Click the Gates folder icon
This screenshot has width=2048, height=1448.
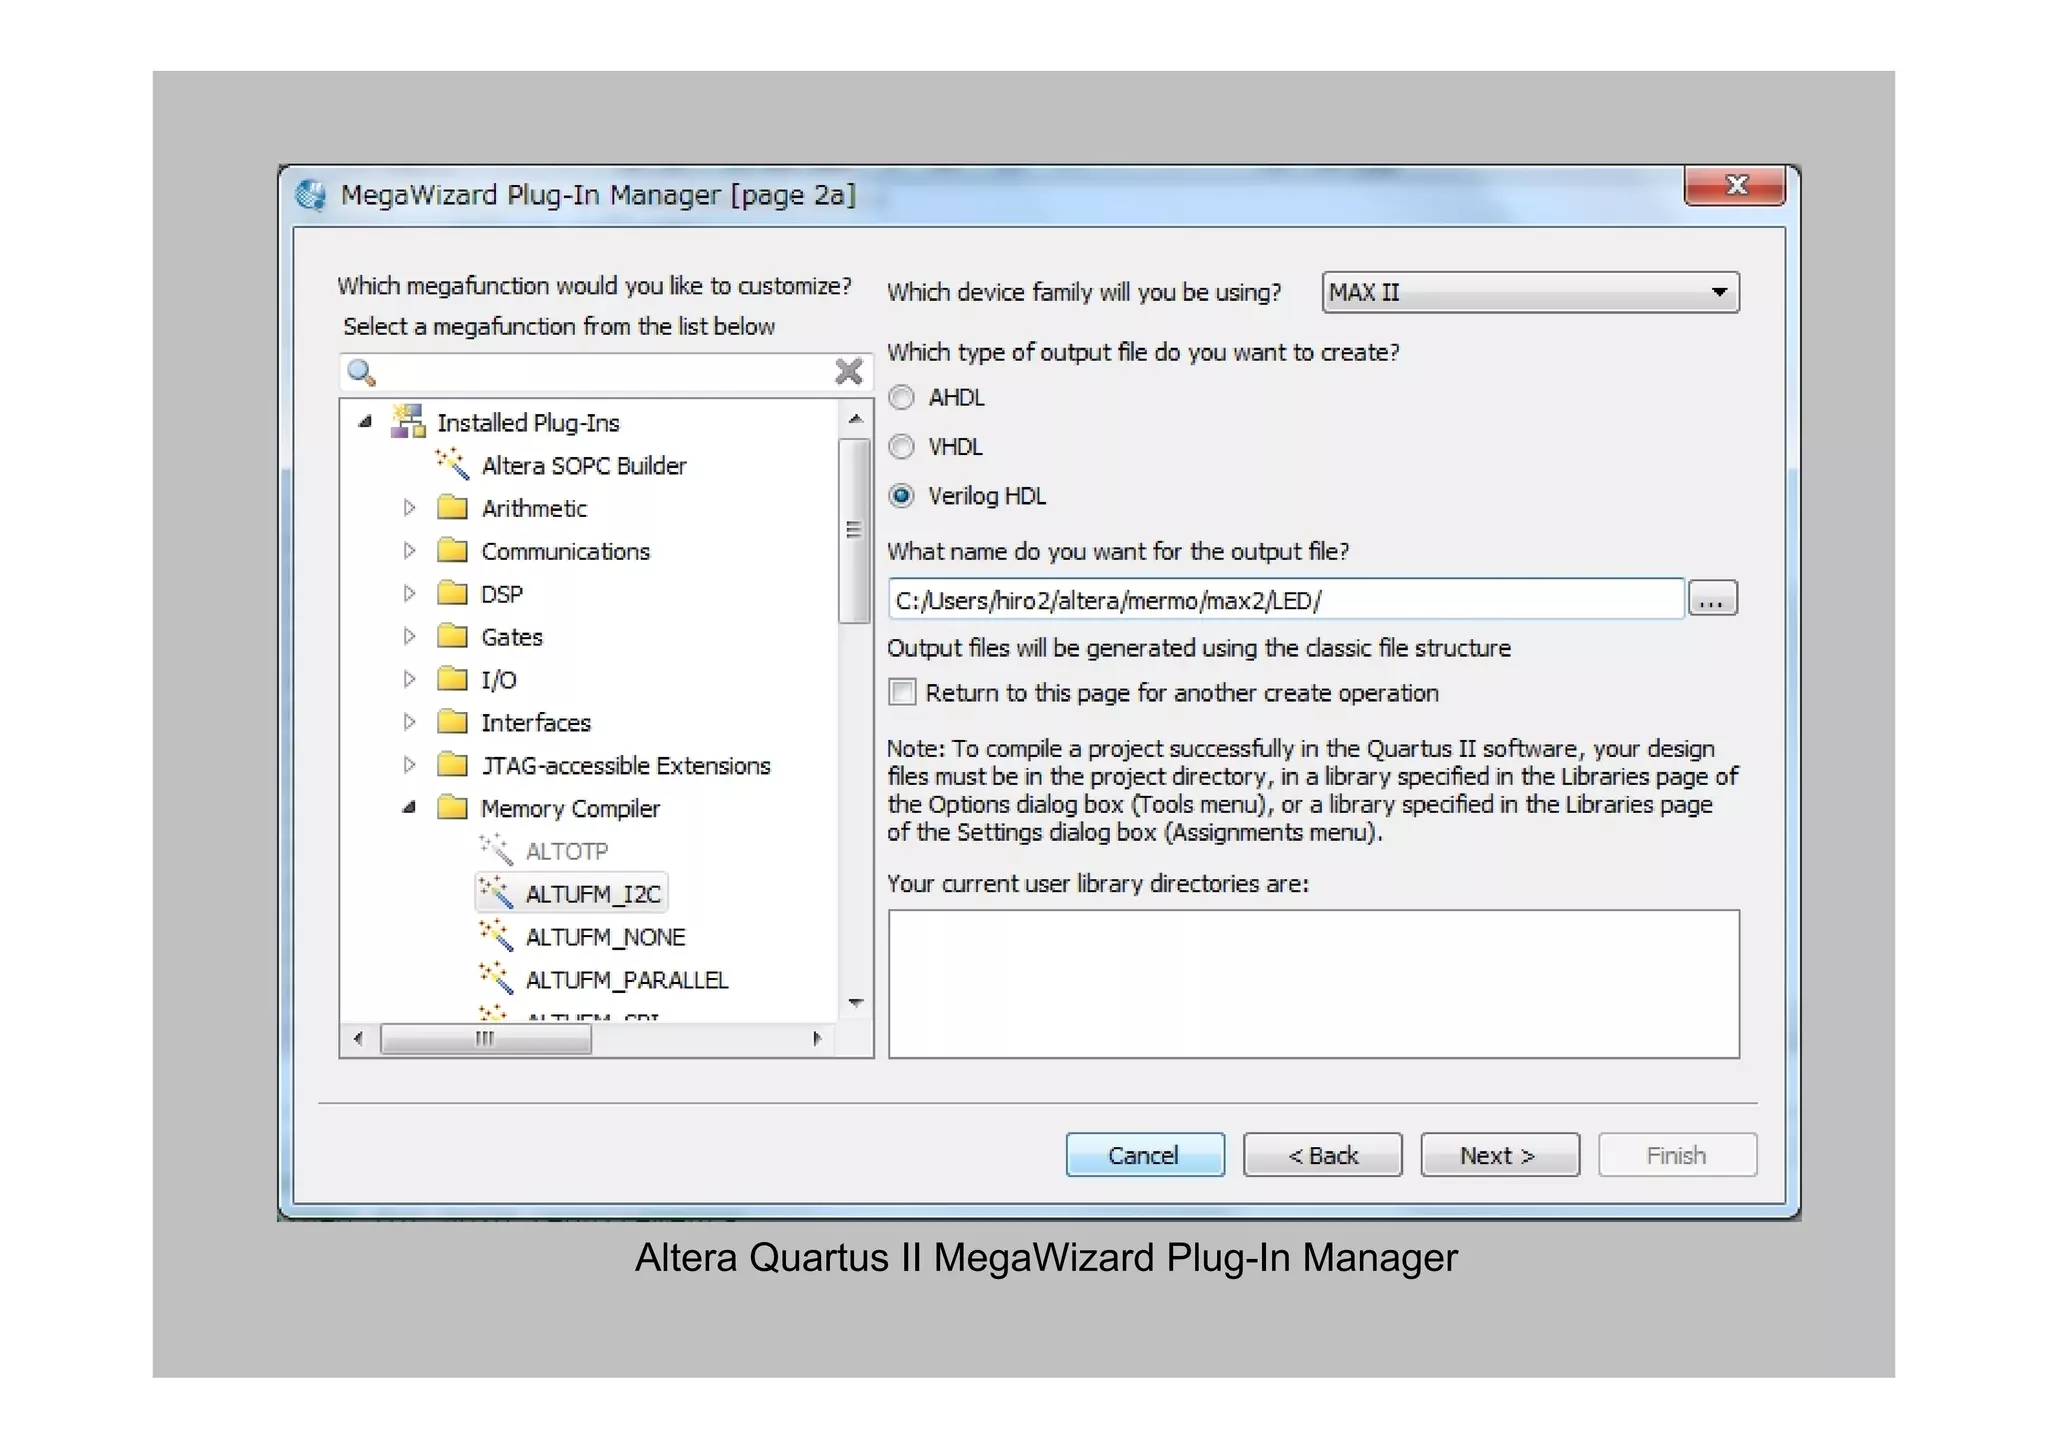[453, 637]
